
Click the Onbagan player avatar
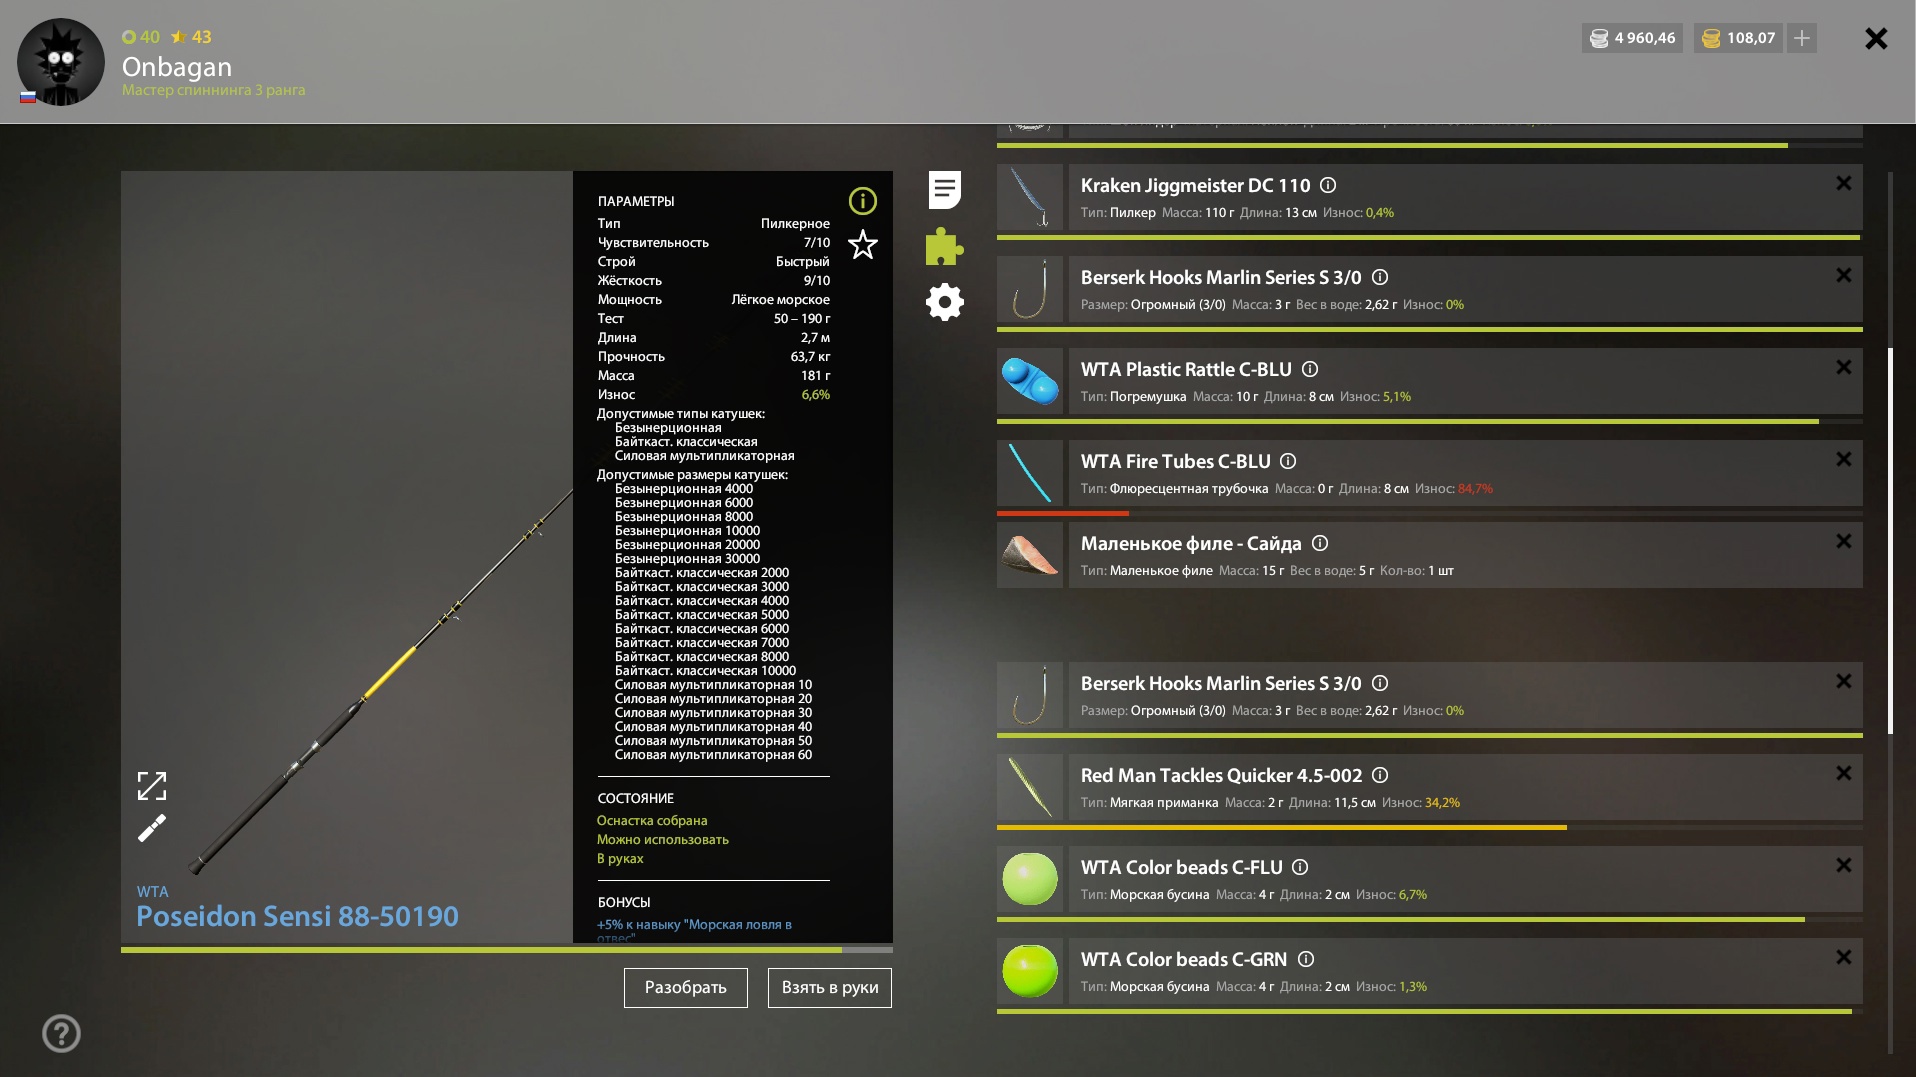click(x=61, y=62)
